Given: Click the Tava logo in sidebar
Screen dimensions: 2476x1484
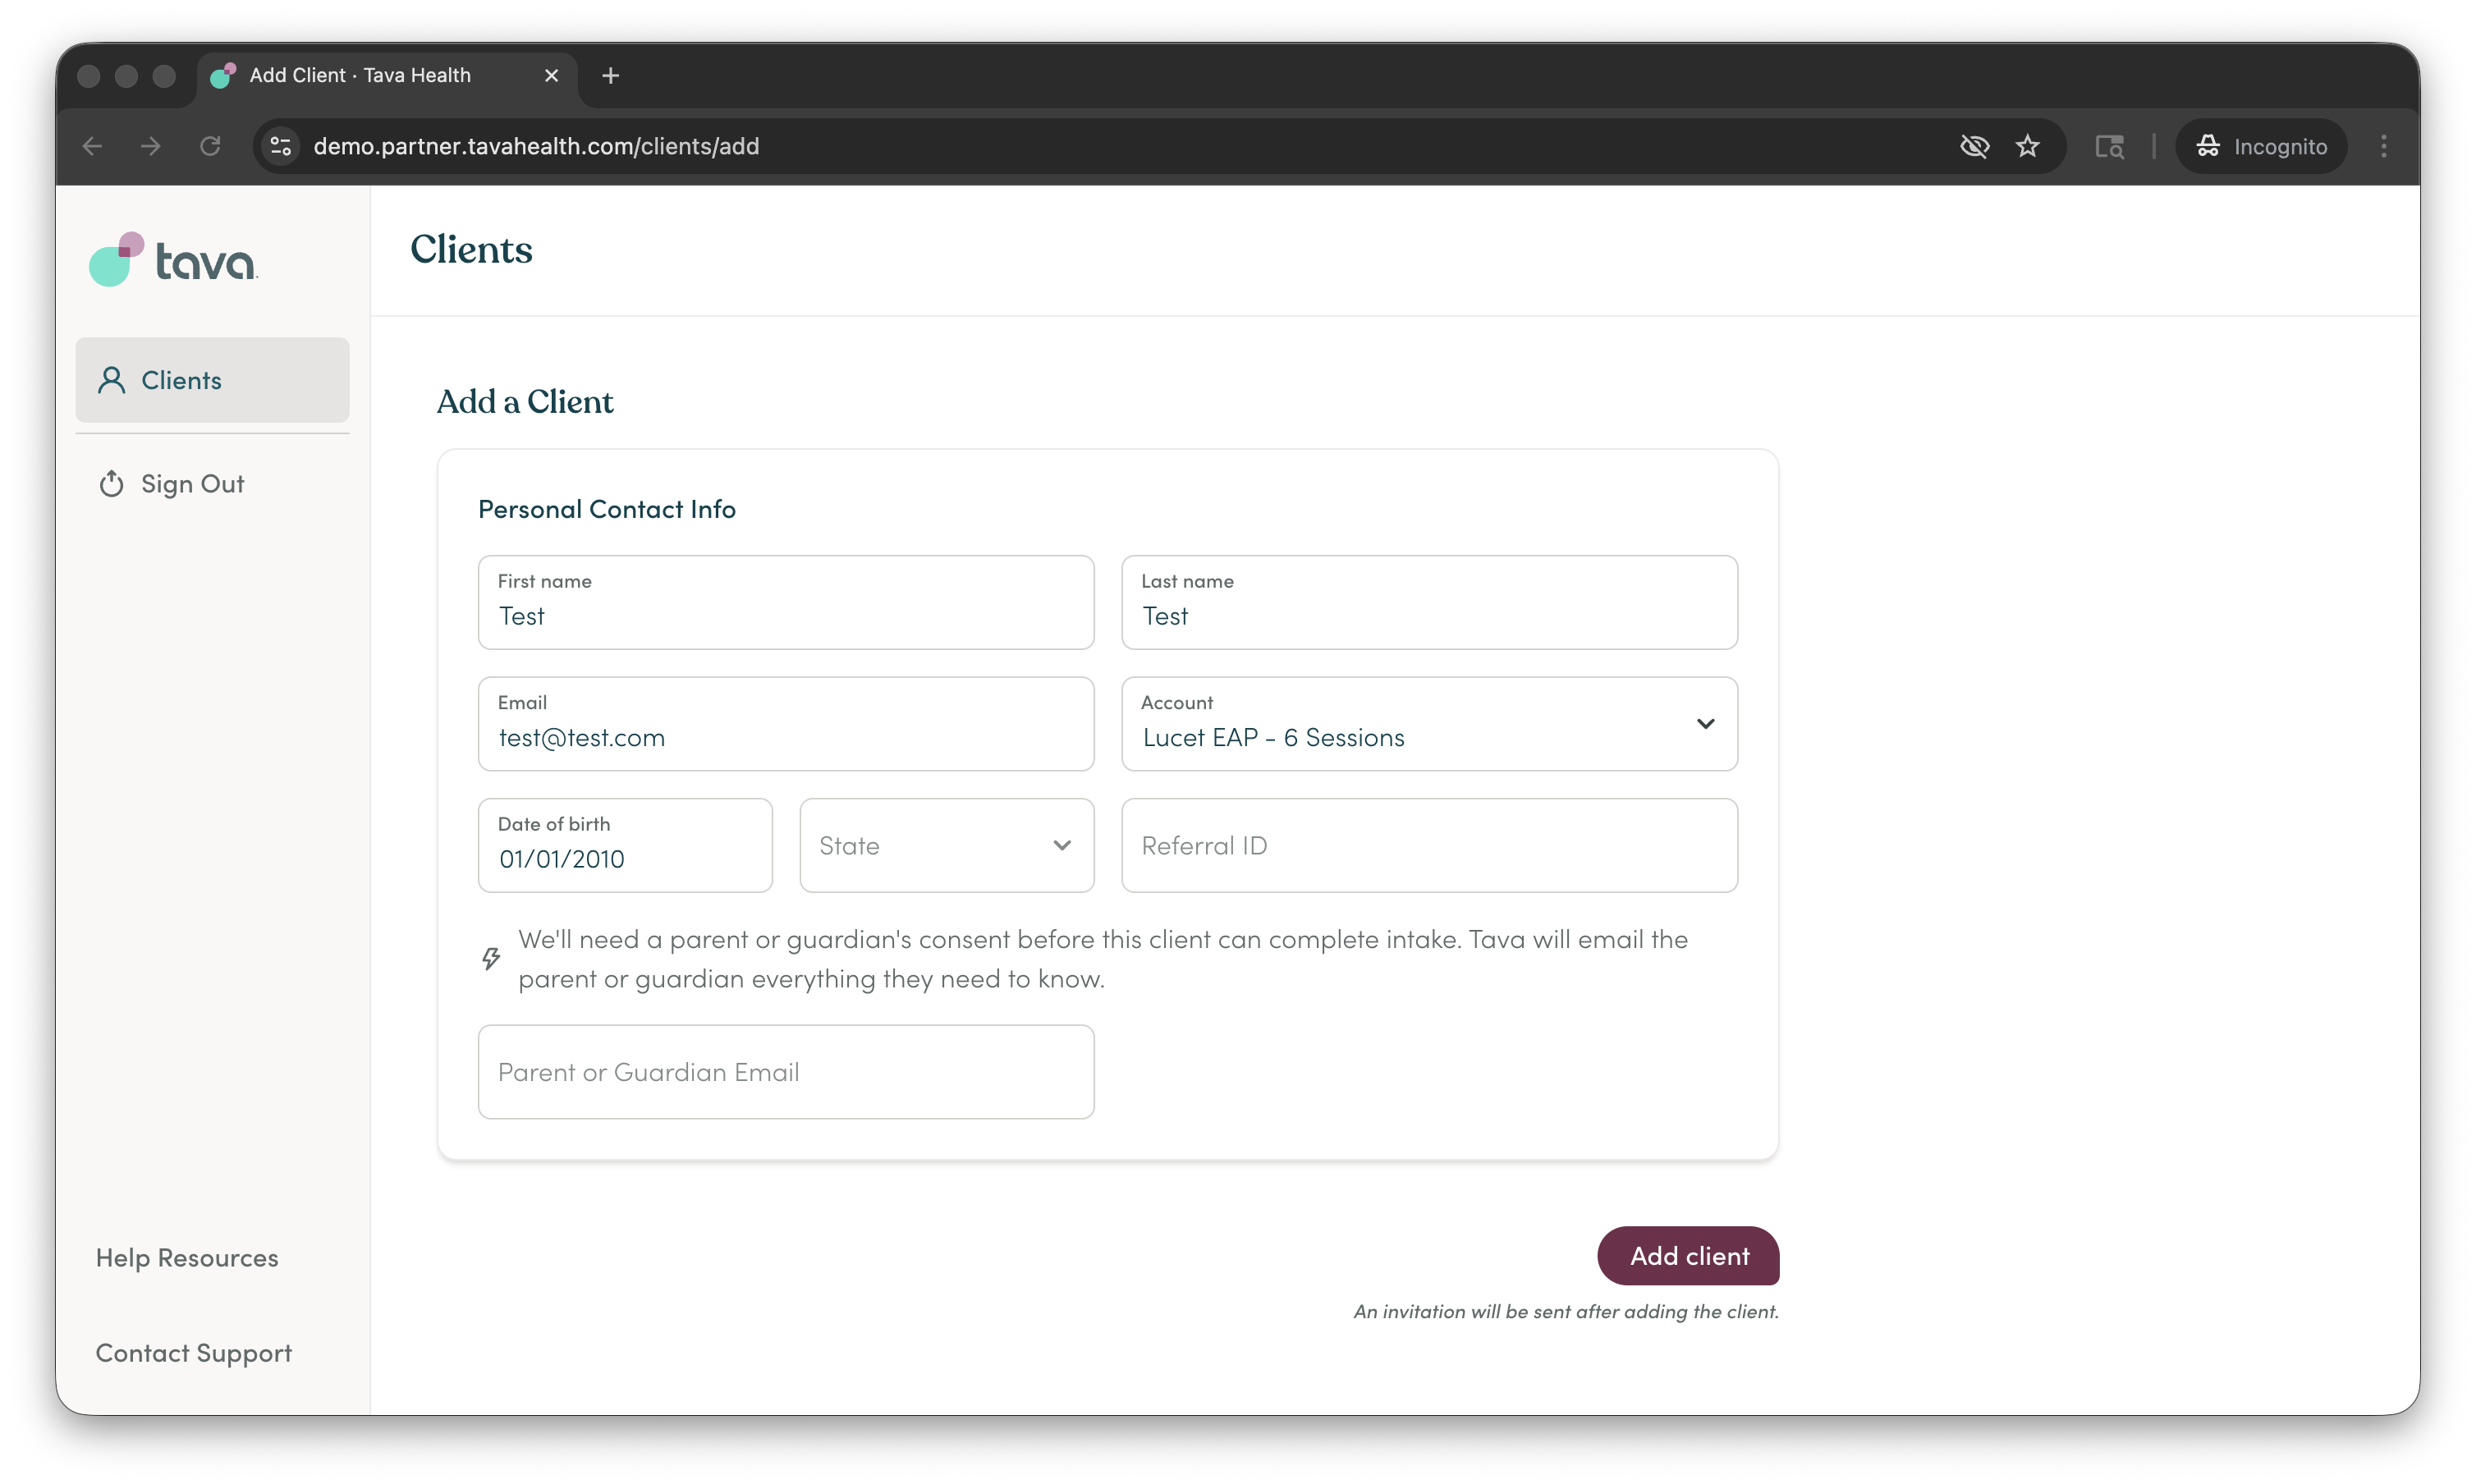Looking at the screenshot, I should point(173,260).
